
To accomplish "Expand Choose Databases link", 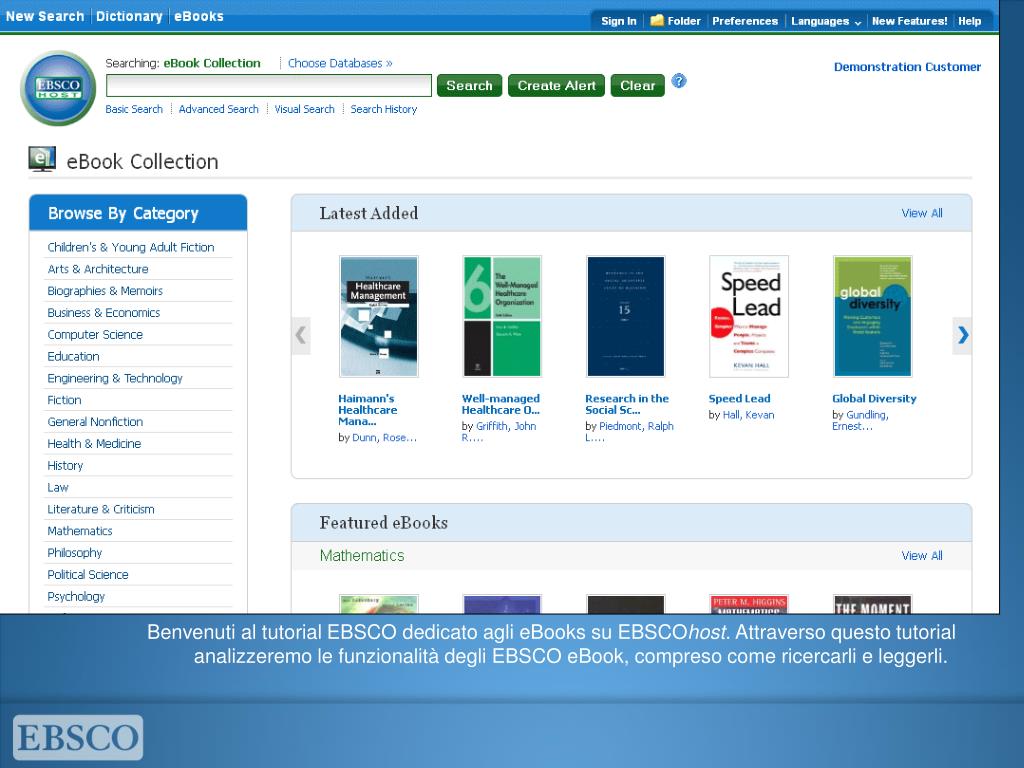I will pyautogui.click(x=340, y=63).
